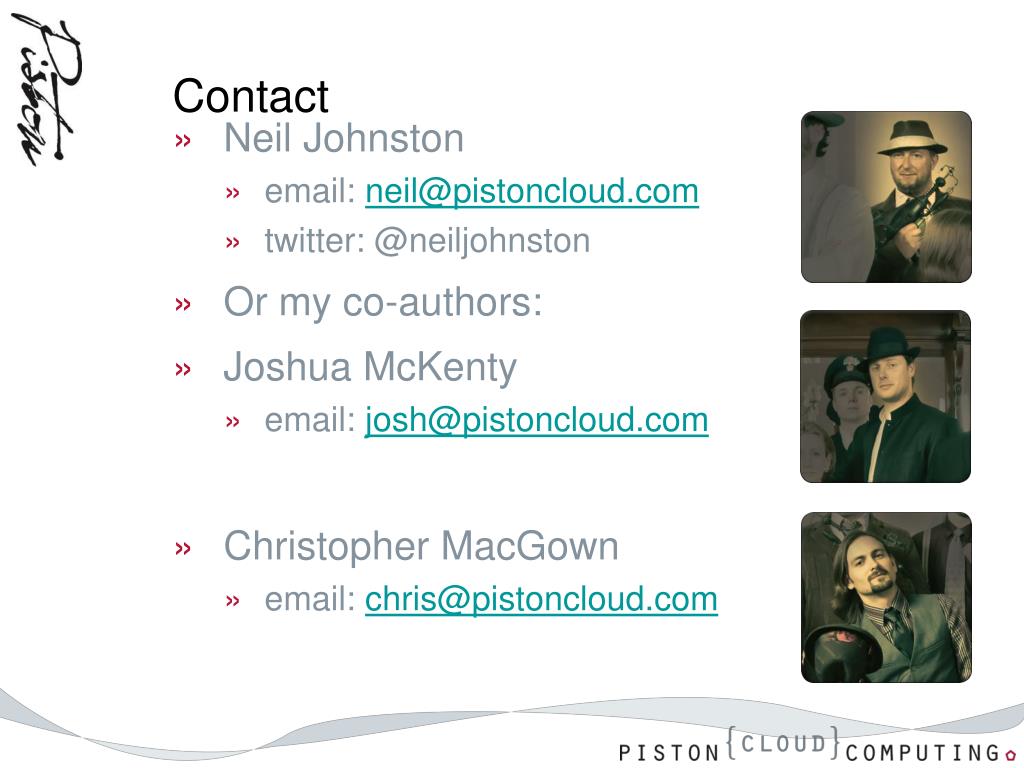
Task: Click the bullet arrow before Christopher MacGown
Action: pos(183,548)
